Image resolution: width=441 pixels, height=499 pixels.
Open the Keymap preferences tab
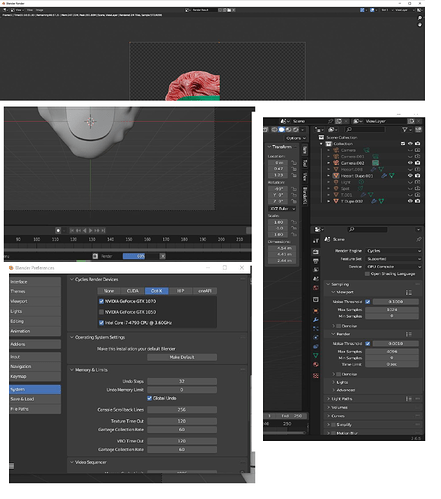pos(35,377)
